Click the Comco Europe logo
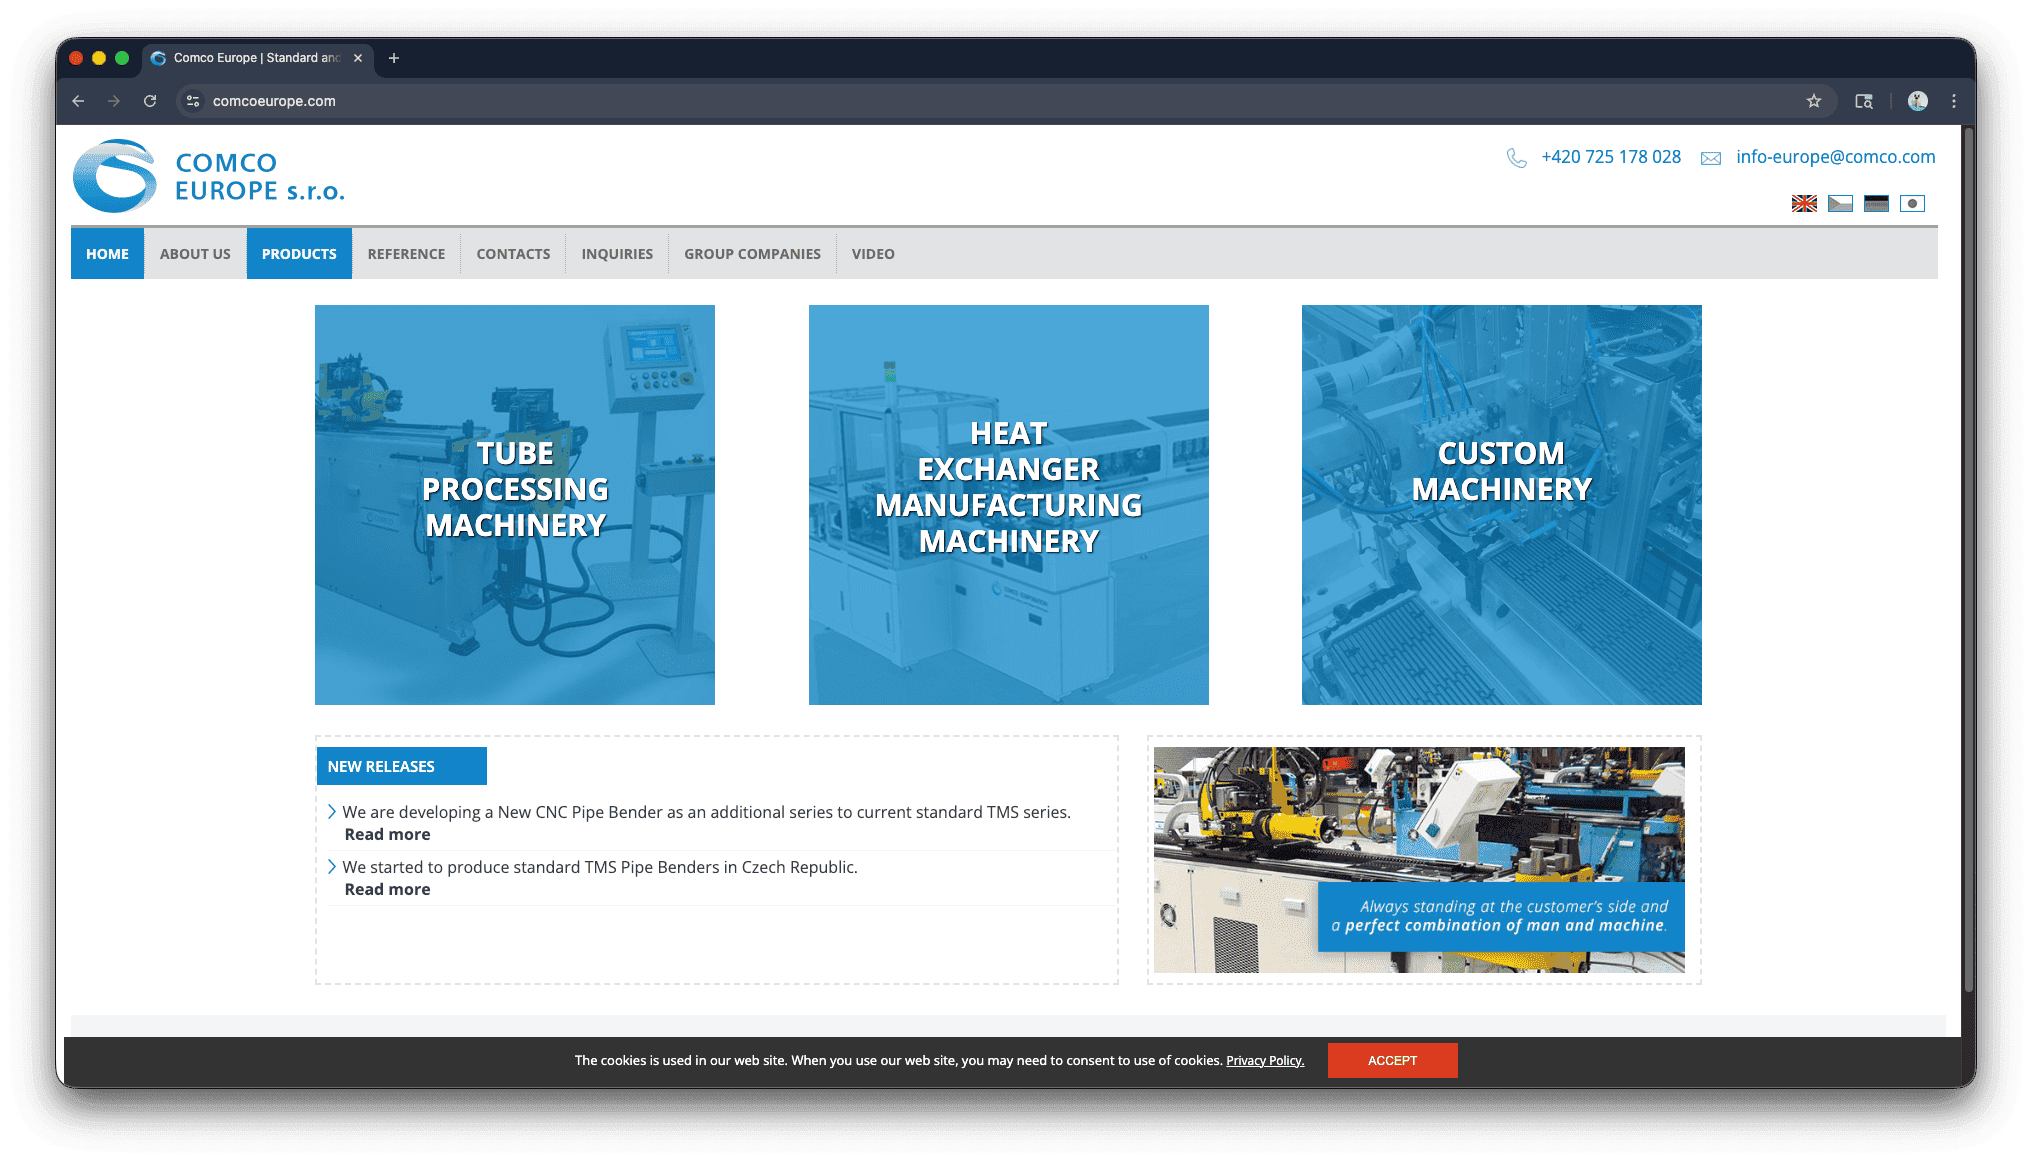This screenshot has height=1162, width=2032. 209,177
